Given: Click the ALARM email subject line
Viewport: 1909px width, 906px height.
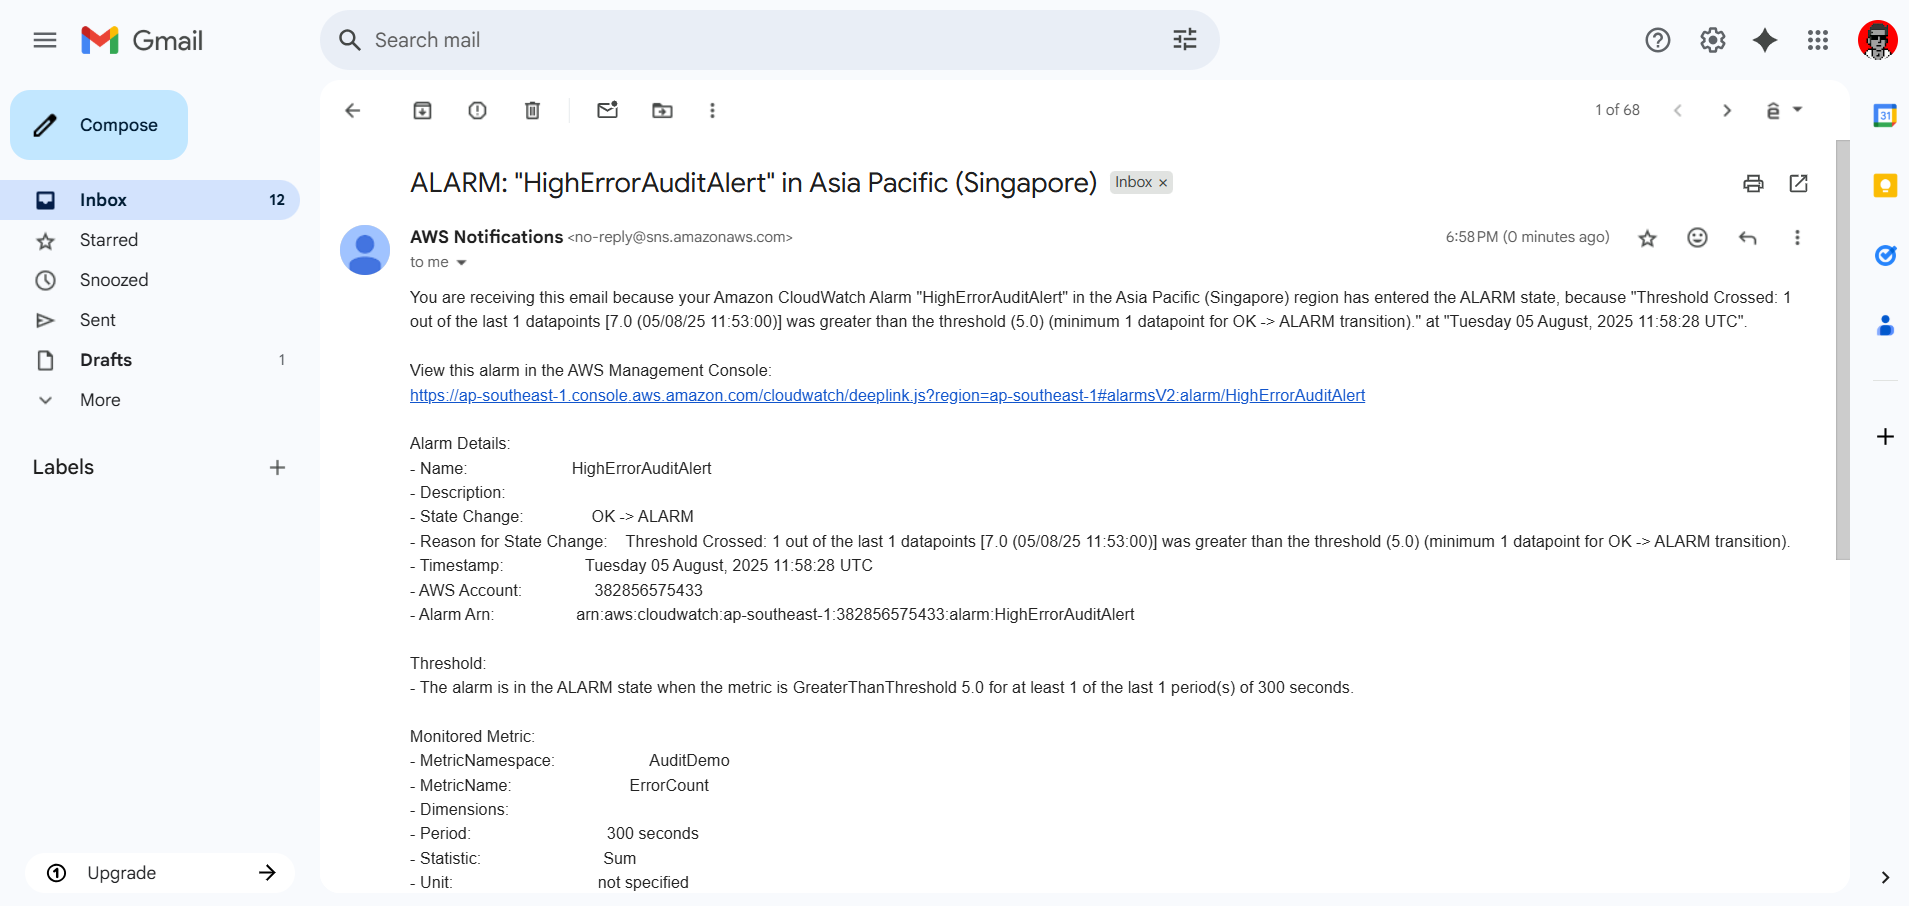Looking at the screenshot, I should (753, 183).
